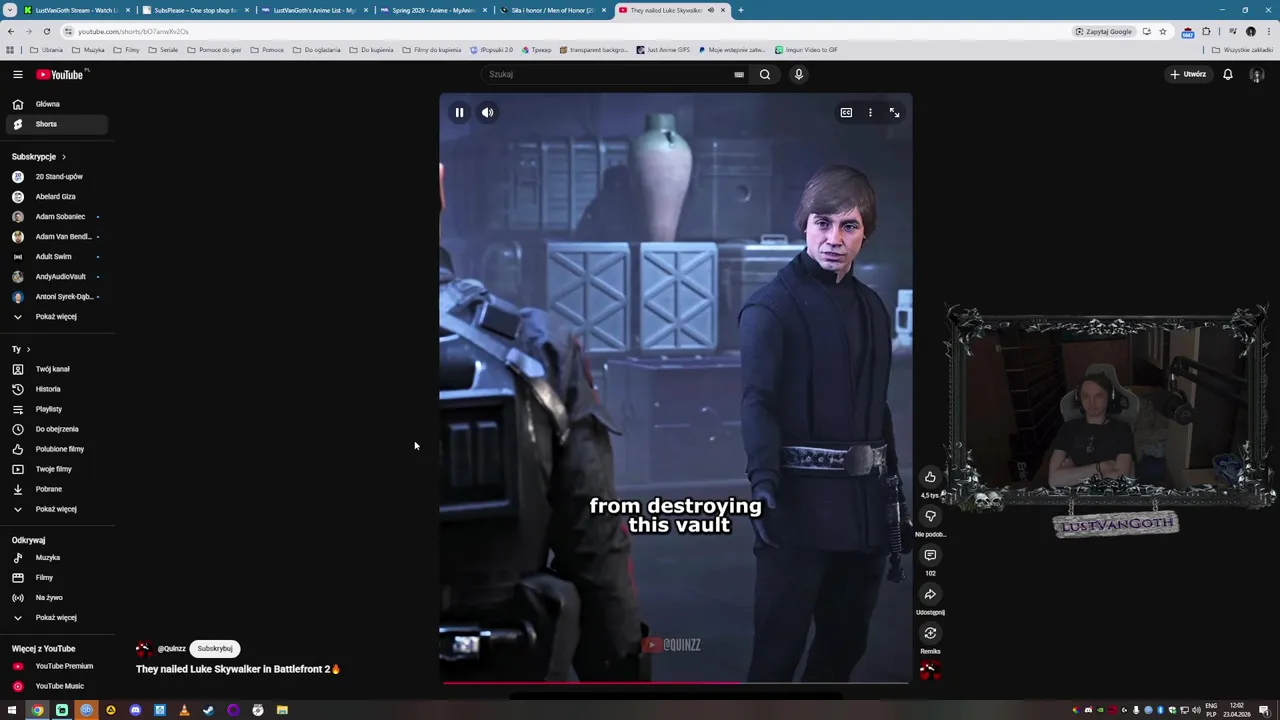Screen dimensions: 1280x720
Task: Click the magnifier search button
Action: tap(765, 74)
